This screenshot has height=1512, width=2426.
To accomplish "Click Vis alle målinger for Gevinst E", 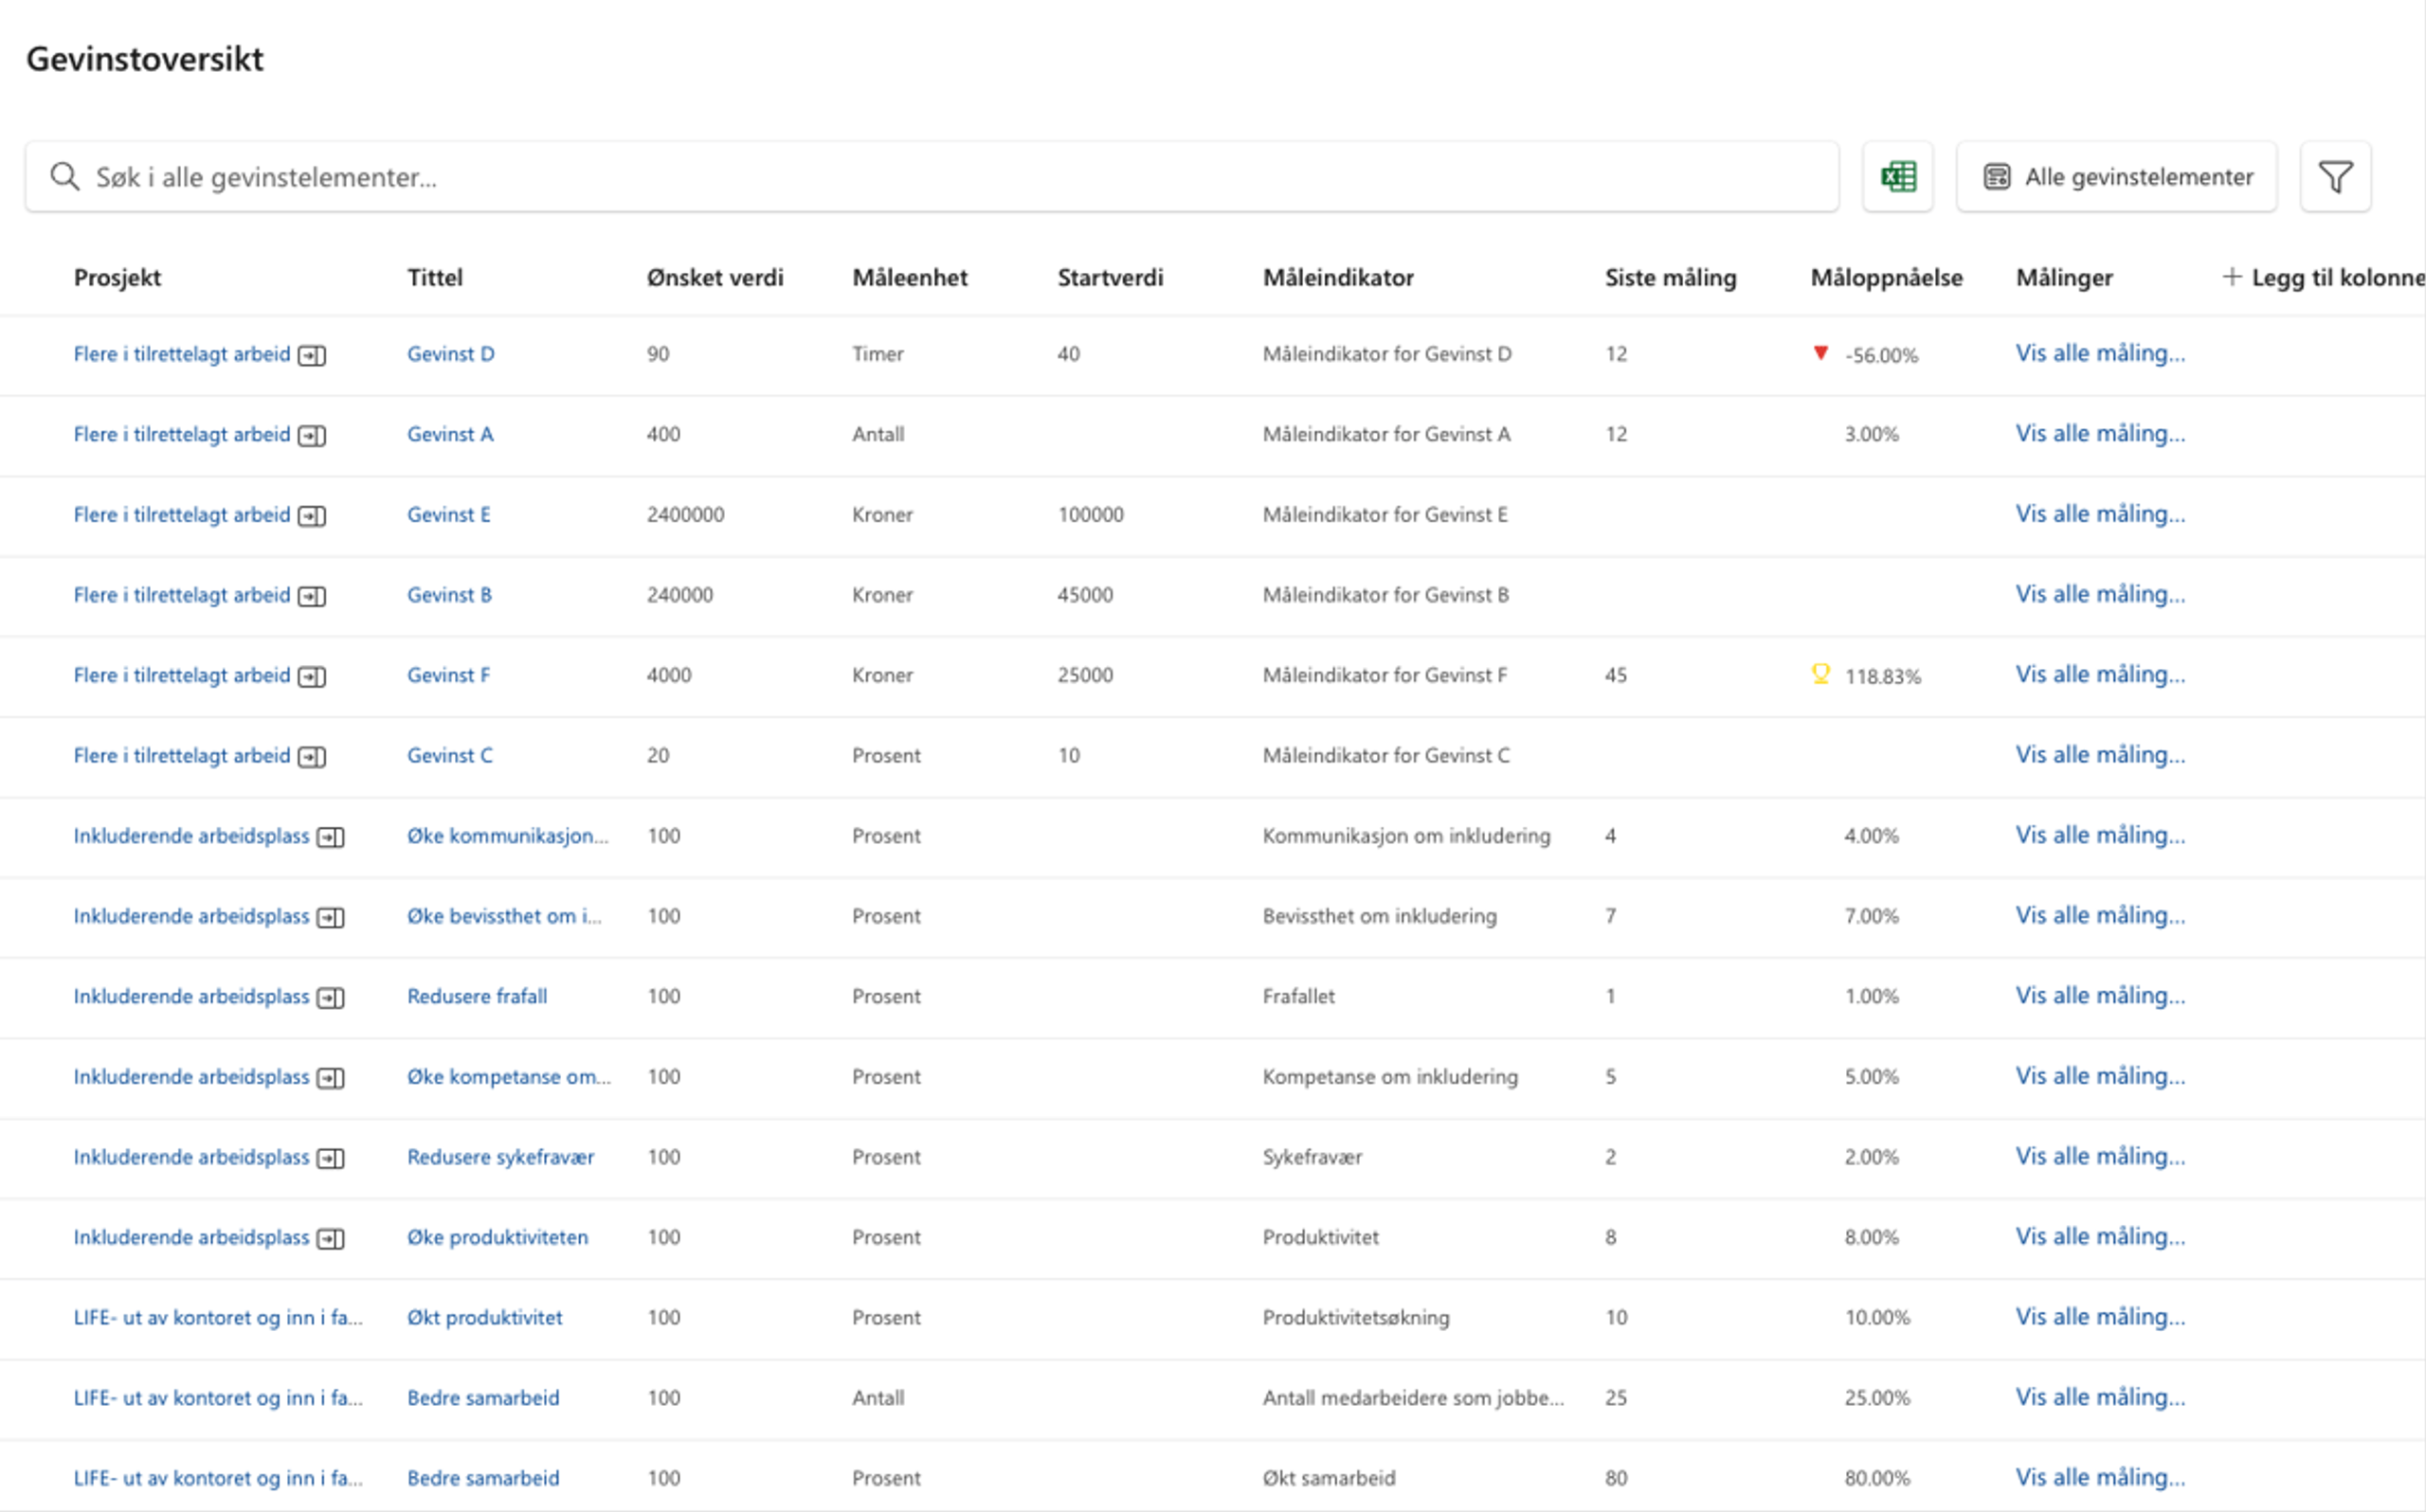I will click(2099, 514).
